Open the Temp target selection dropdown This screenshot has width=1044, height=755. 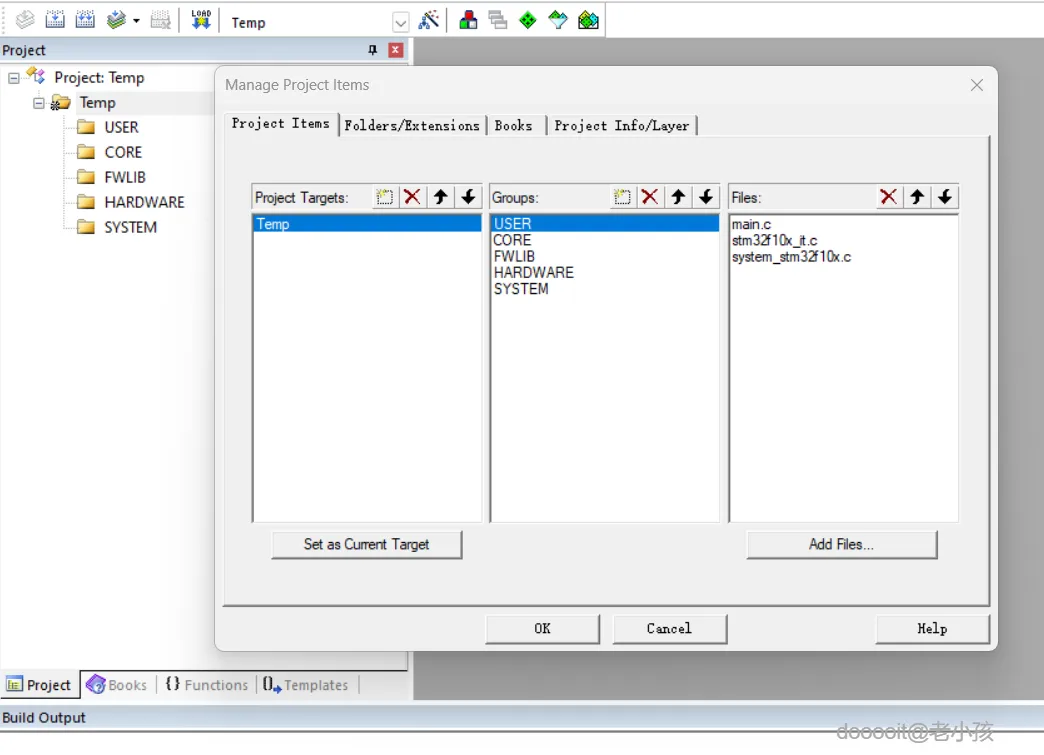[x=400, y=23]
